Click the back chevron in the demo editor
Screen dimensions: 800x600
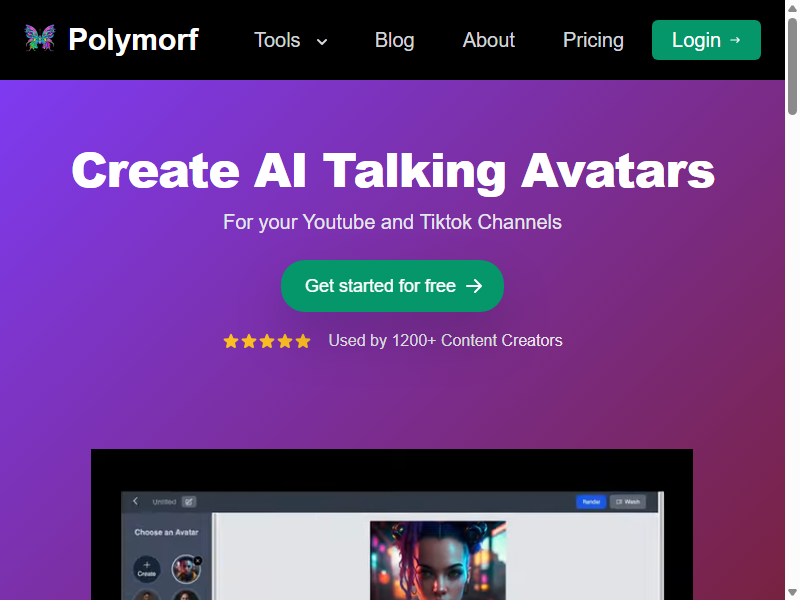point(135,501)
